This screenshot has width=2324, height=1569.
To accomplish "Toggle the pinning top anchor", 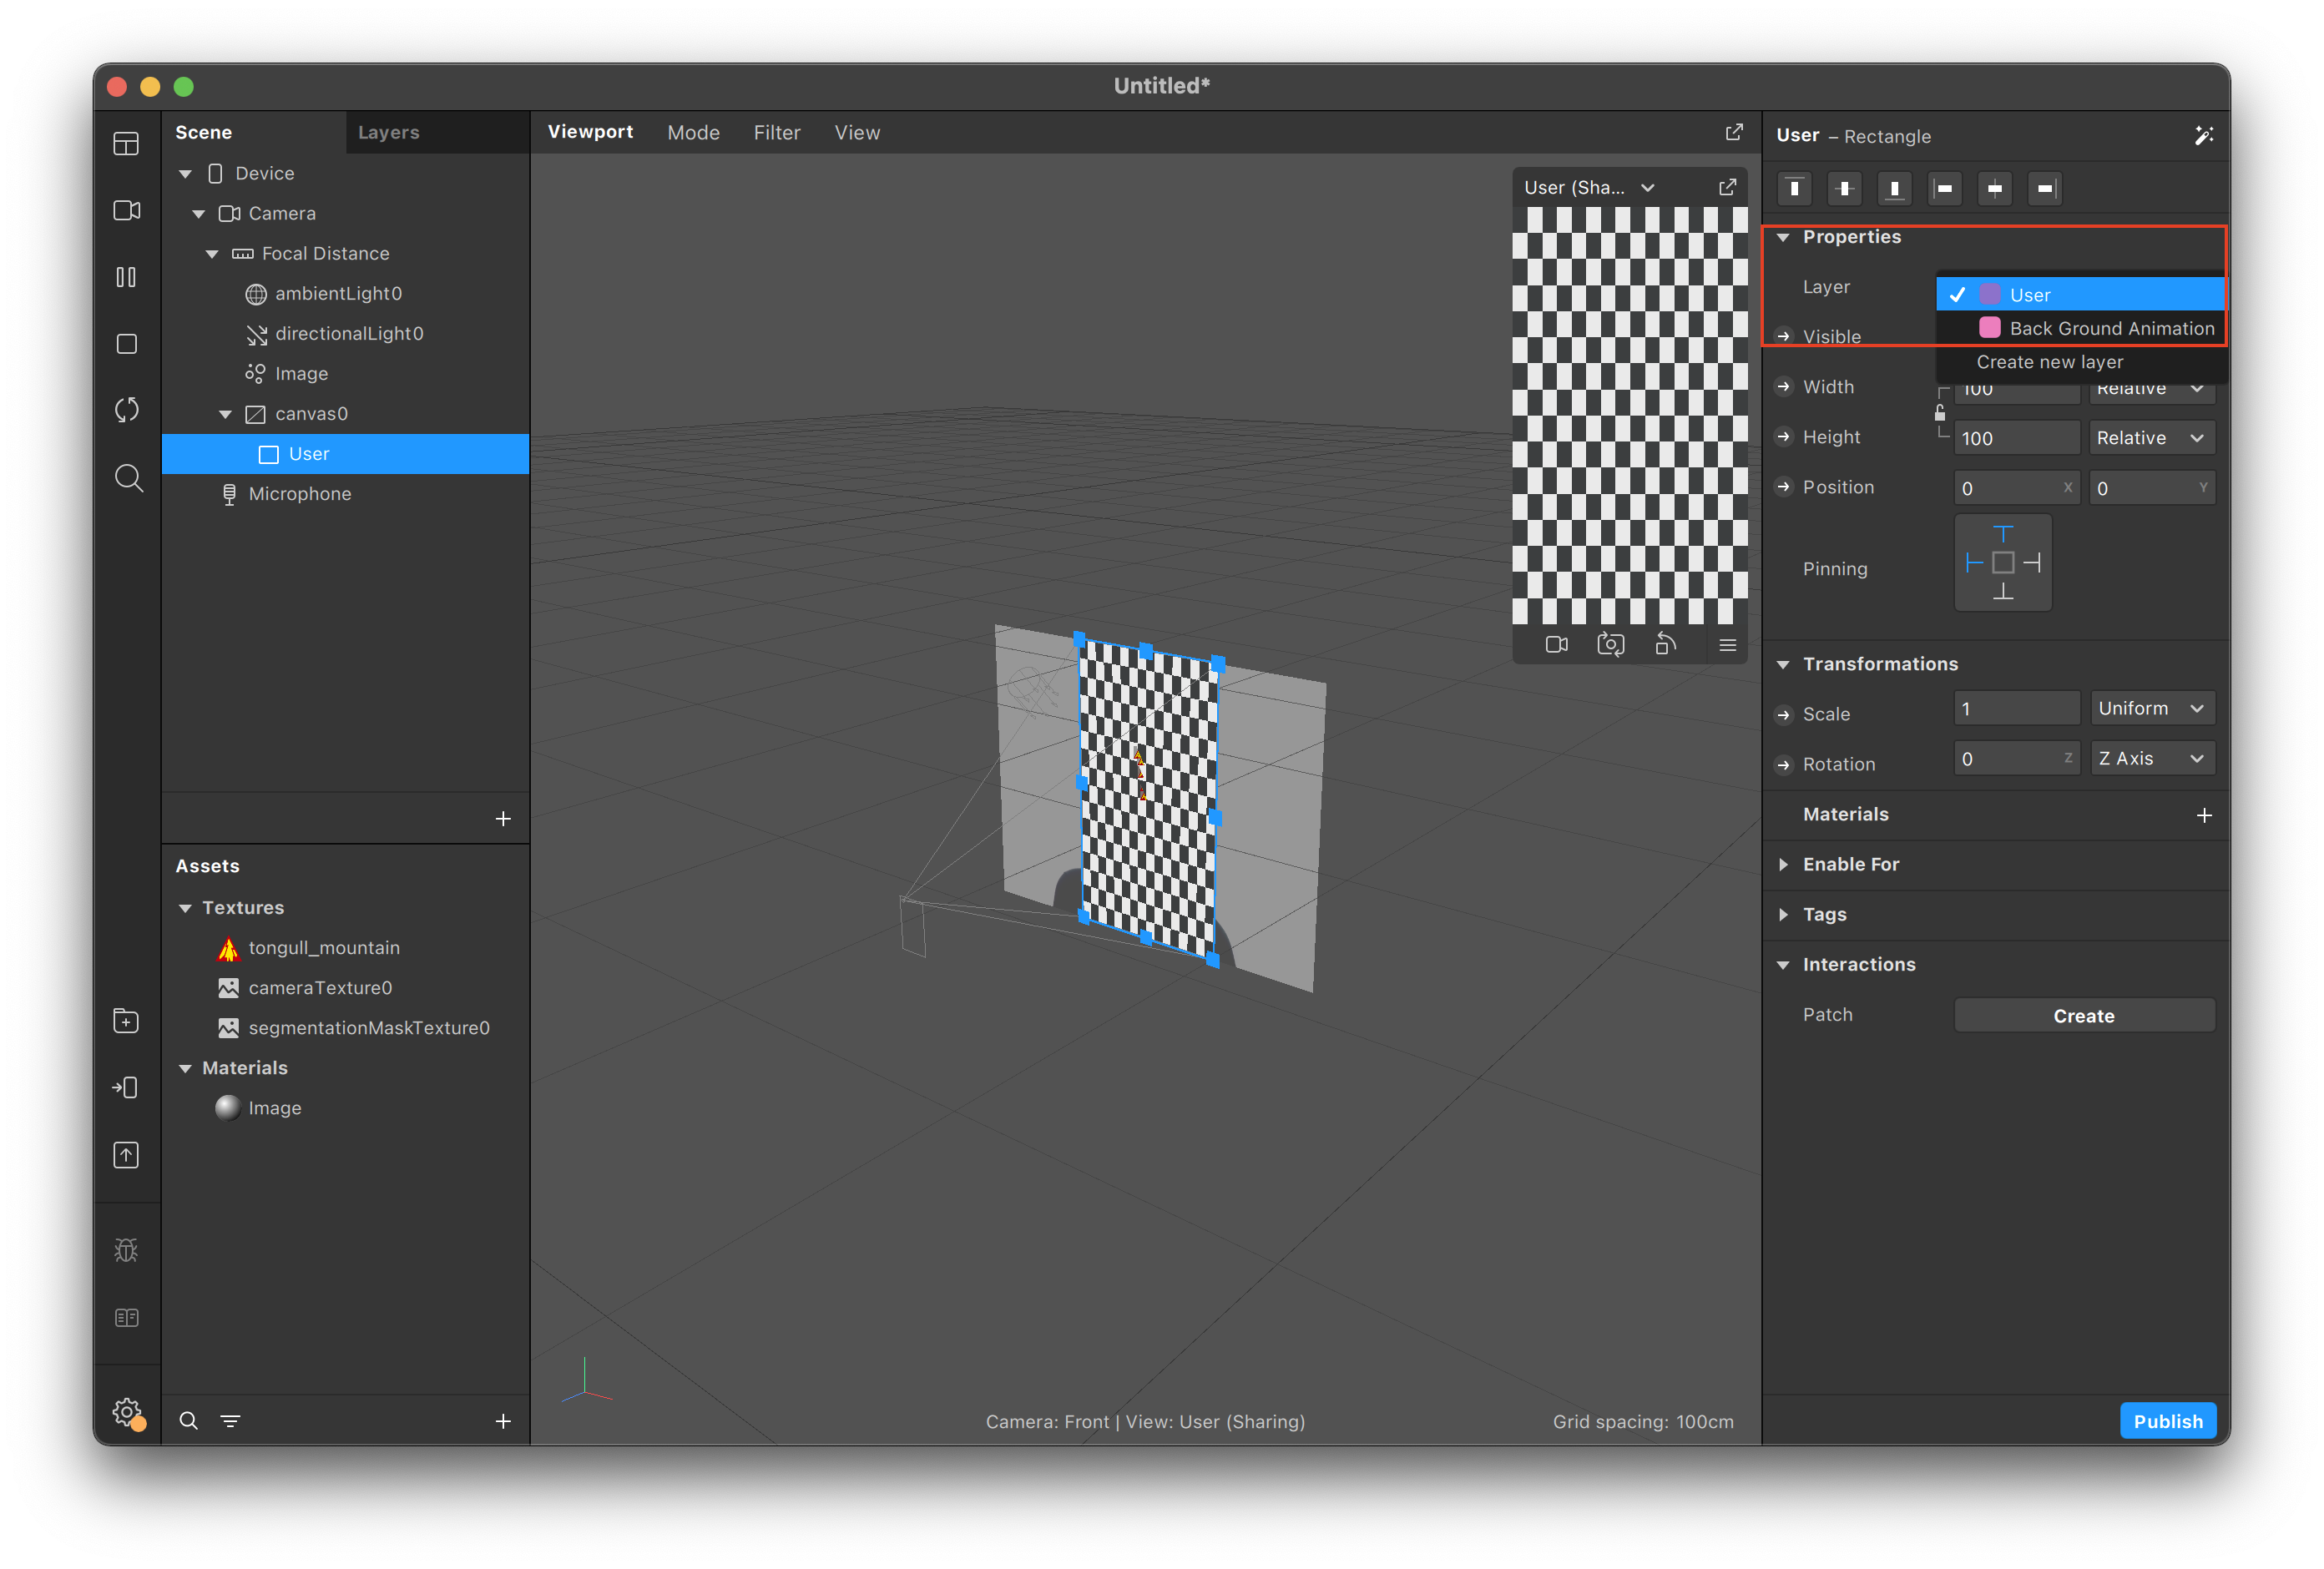I will coord(2002,533).
